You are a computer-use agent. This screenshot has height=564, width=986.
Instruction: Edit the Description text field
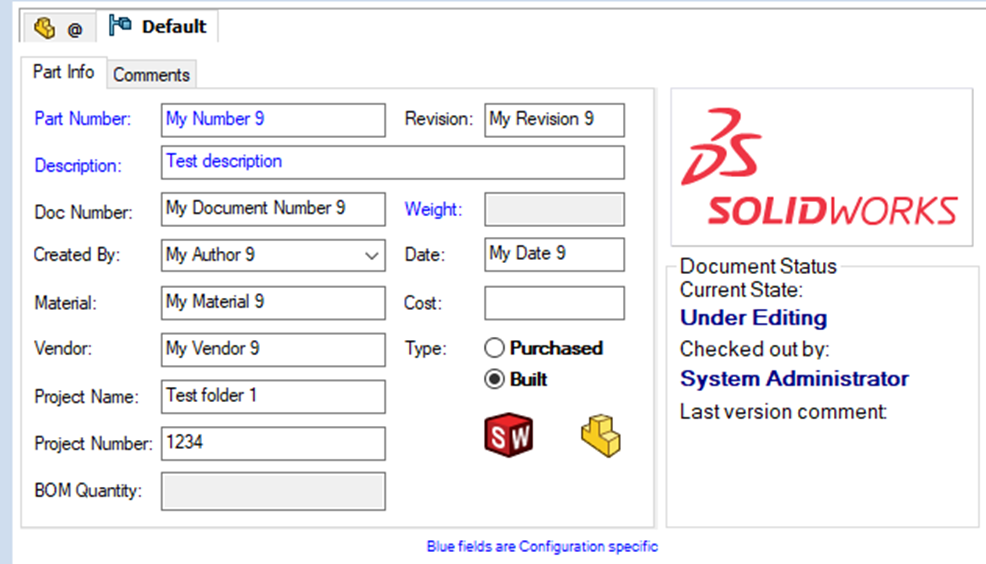(392, 162)
